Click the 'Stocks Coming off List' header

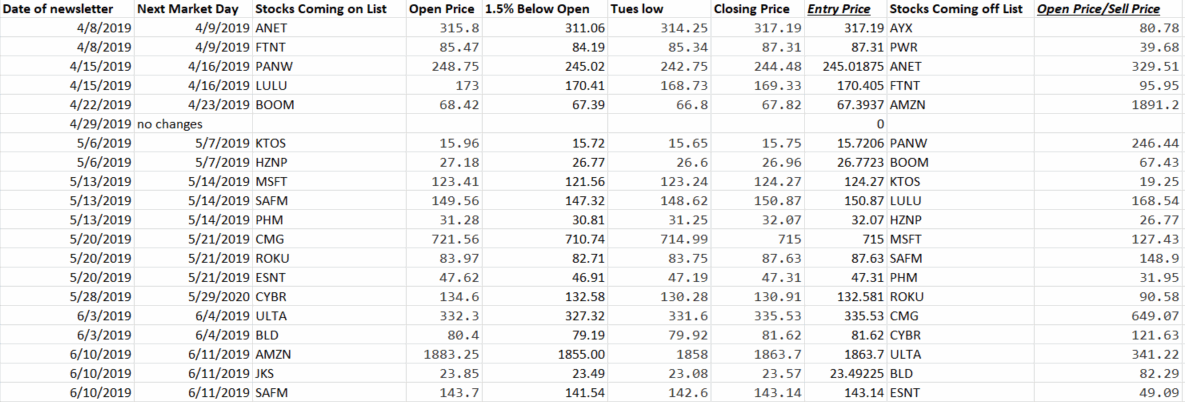(957, 10)
